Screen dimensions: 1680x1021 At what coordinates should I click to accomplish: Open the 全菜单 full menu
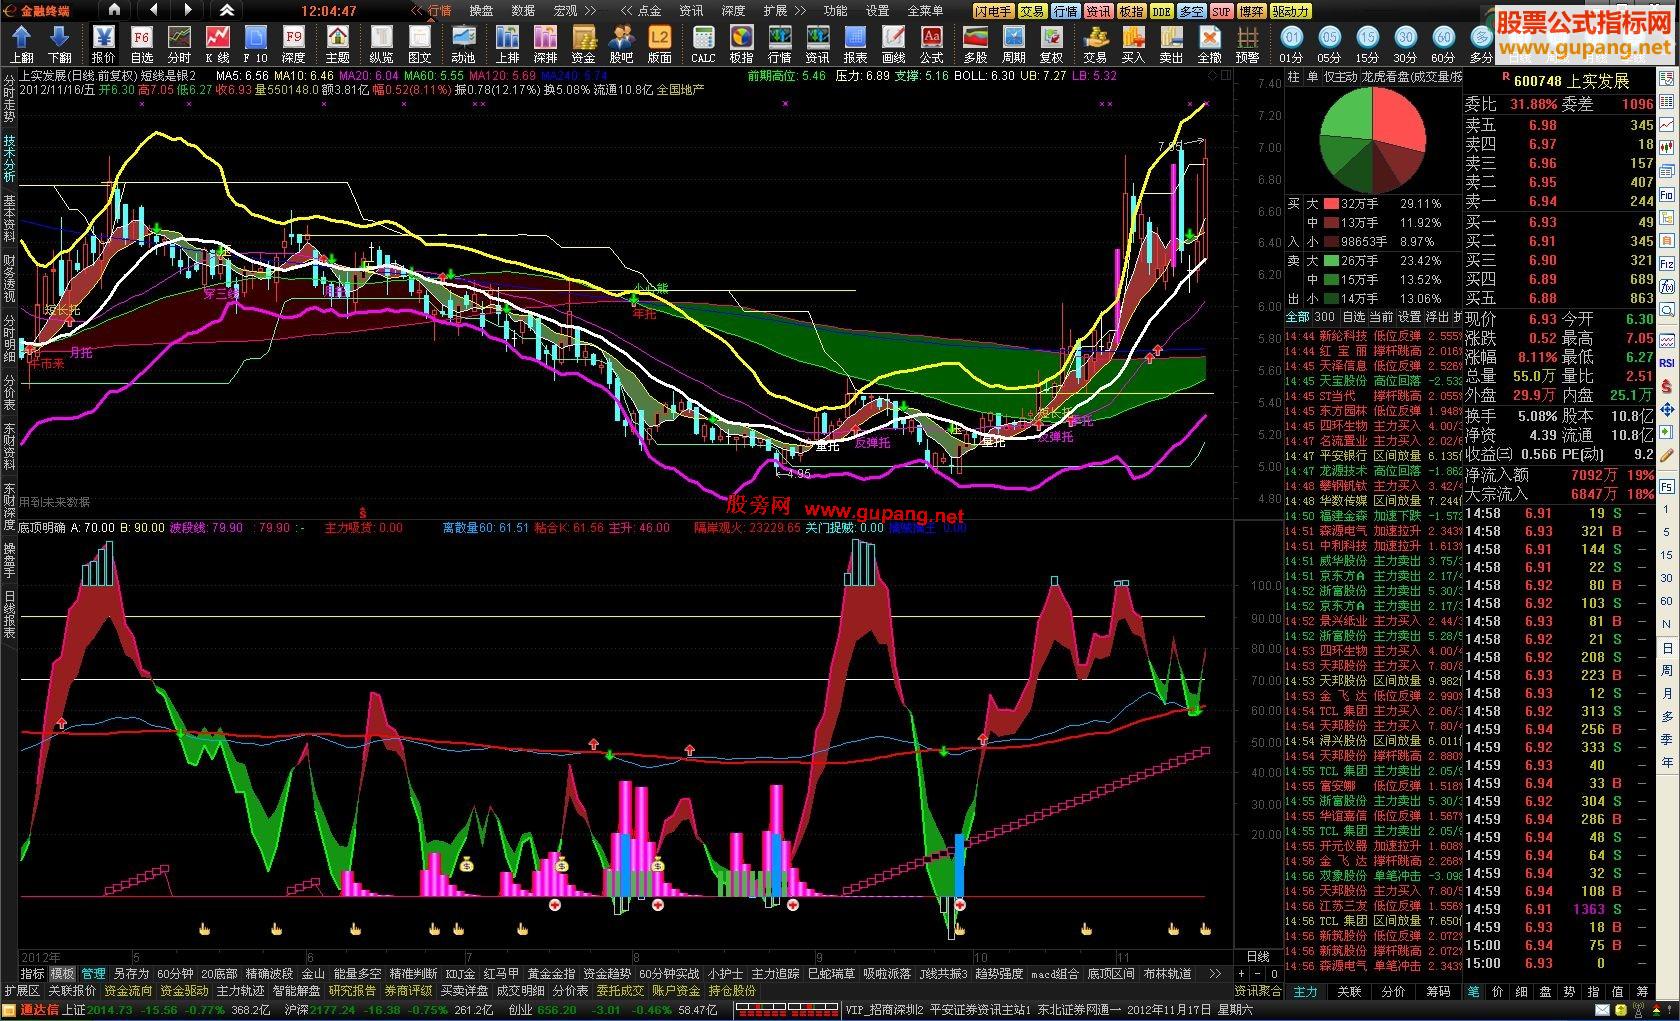point(925,11)
